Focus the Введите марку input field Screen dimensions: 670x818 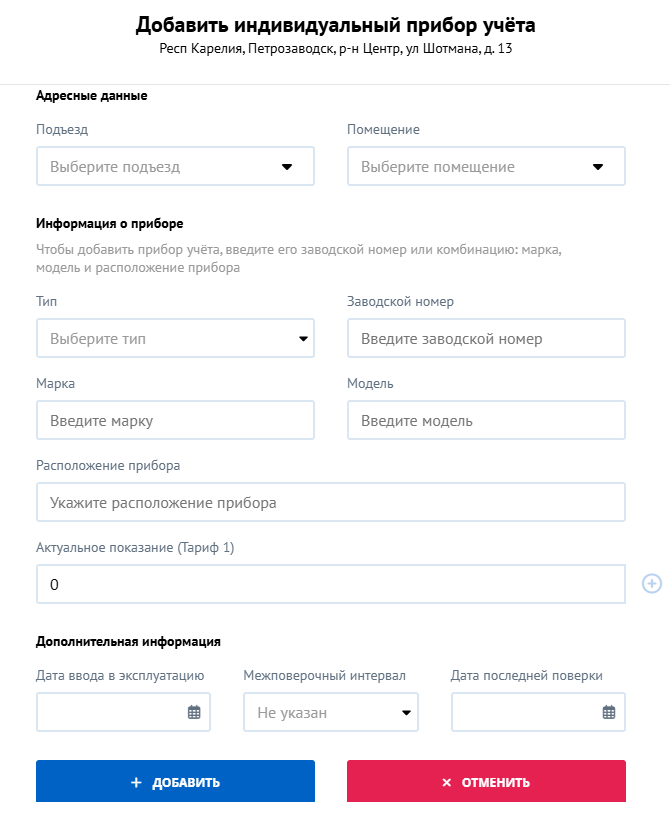[175, 420]
